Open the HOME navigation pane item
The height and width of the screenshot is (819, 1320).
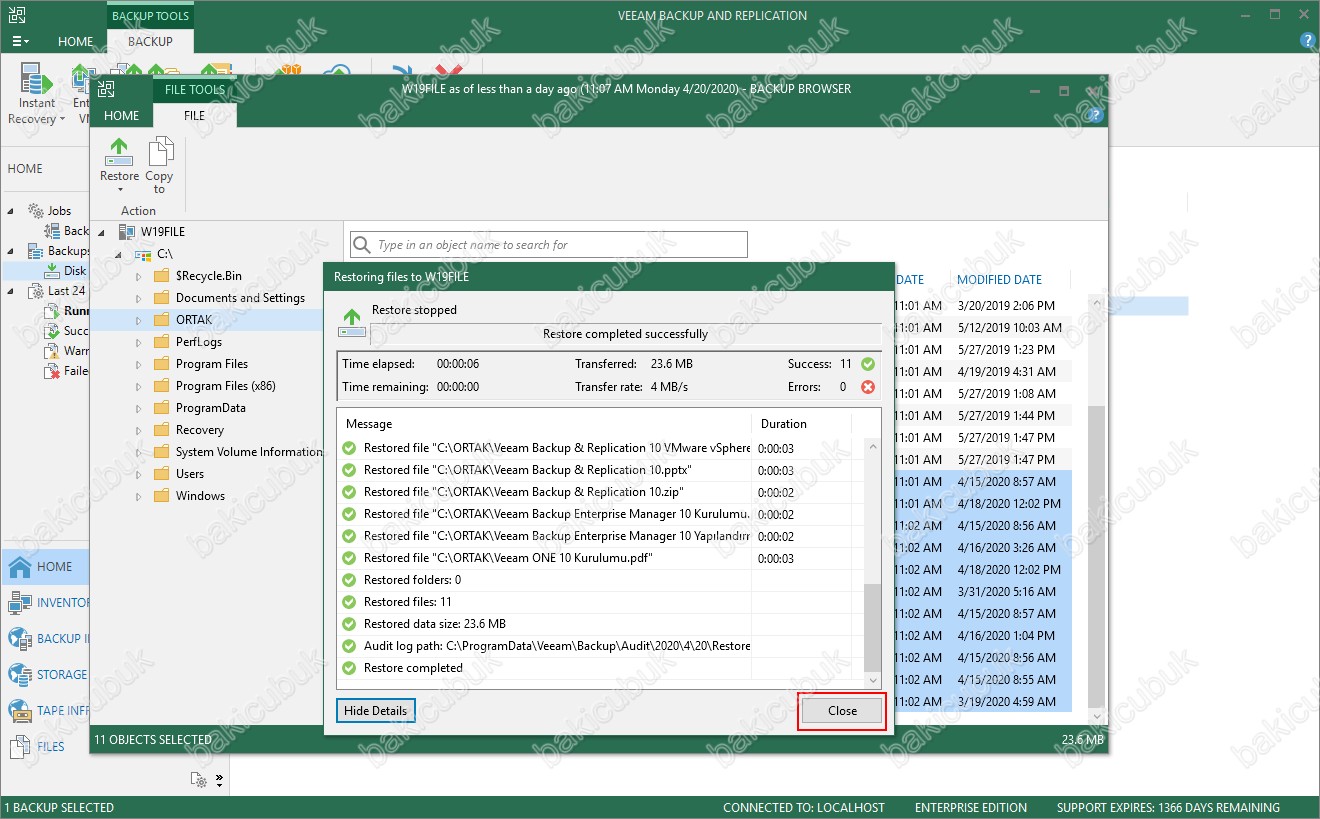(45, 567)
